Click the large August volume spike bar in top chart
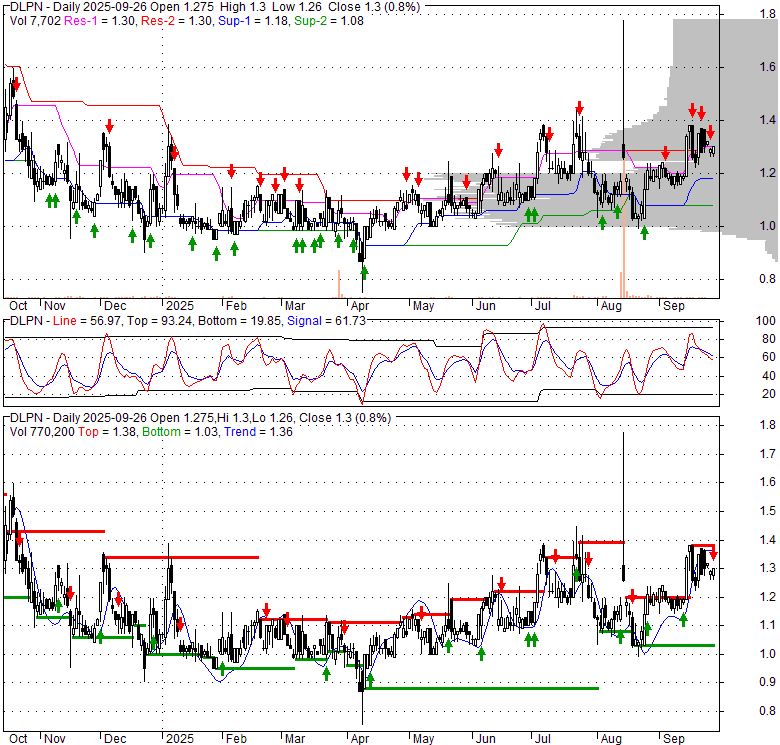The height and width of the screenshot is (745, 780). 623,226
